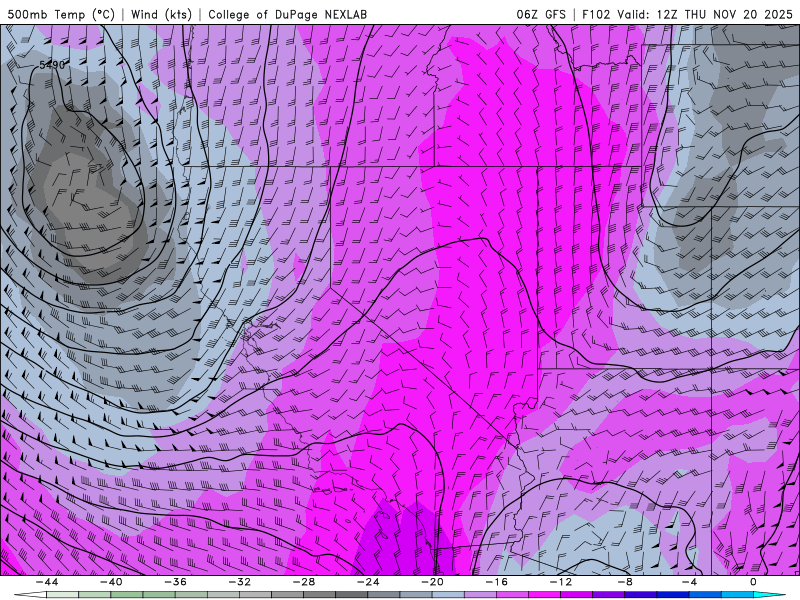Click the '-12' colorbar tick label

[x=561, y=582]
